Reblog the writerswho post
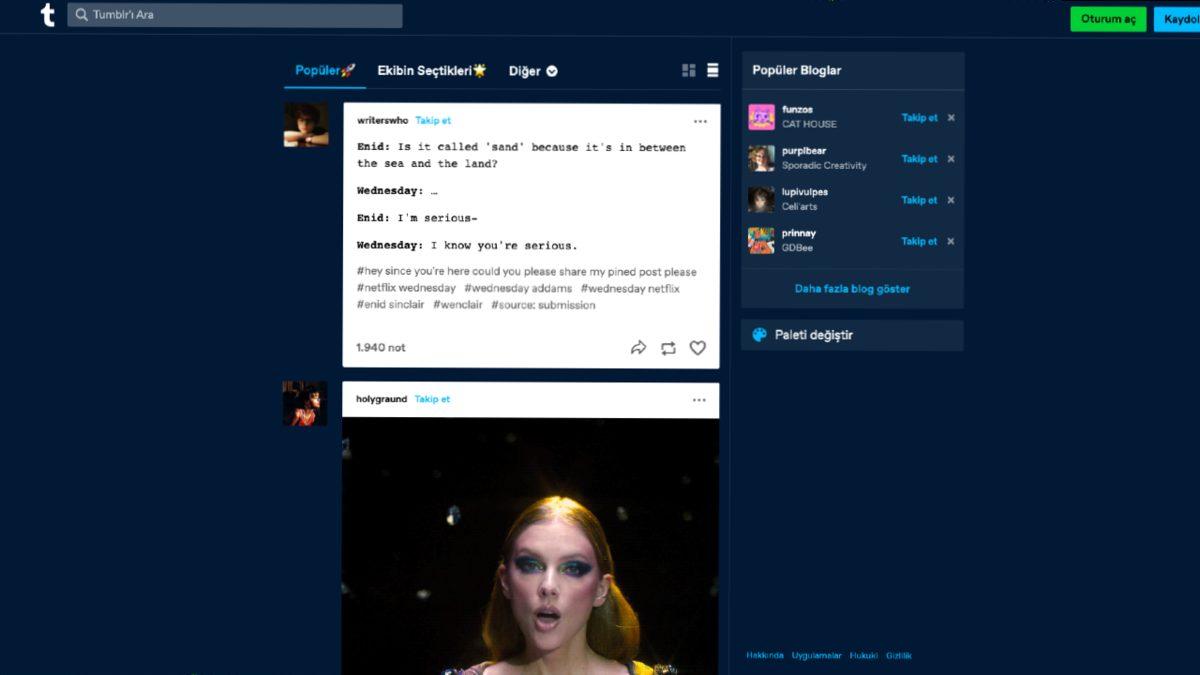1200x675 pixels. (668, 348)
